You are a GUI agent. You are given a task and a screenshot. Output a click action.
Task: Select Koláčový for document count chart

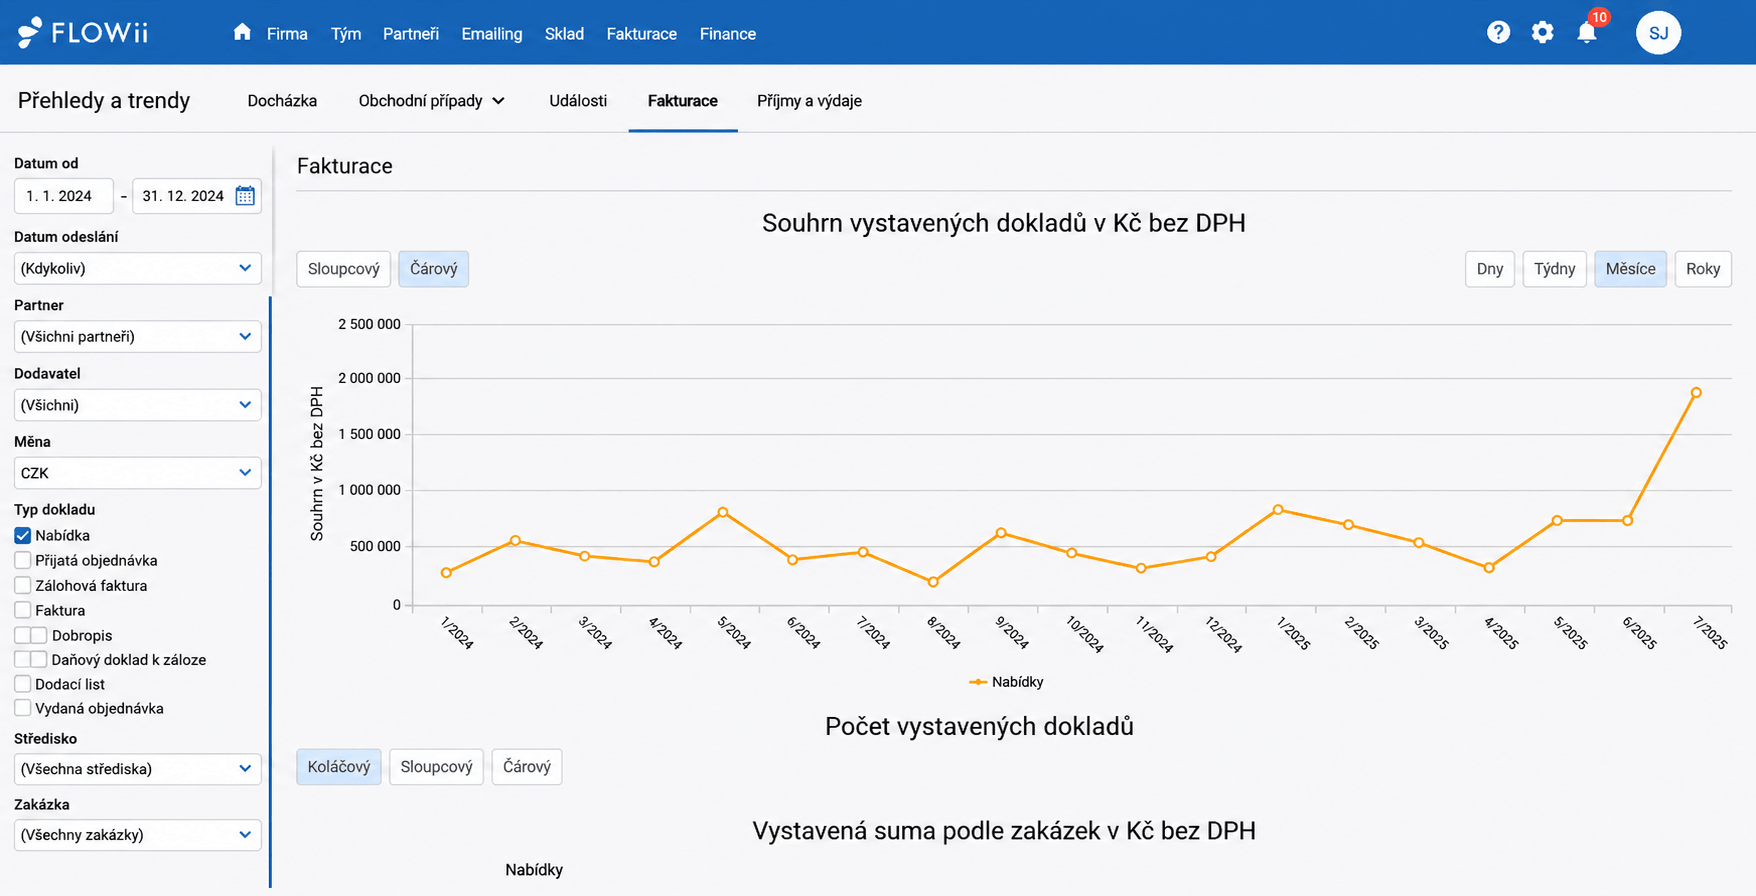pos(339,767)
